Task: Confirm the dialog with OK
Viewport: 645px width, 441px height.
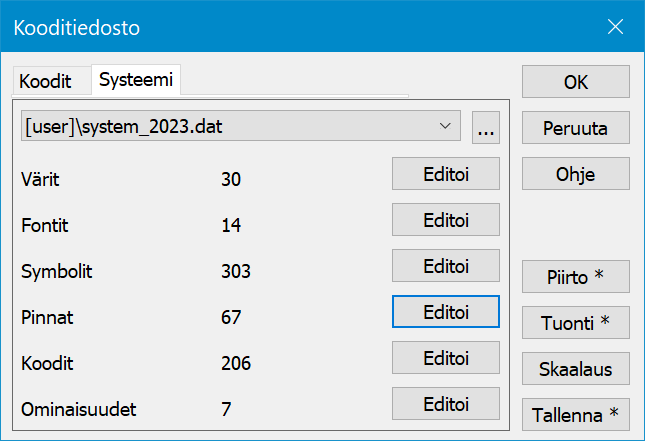Action: 576,82
